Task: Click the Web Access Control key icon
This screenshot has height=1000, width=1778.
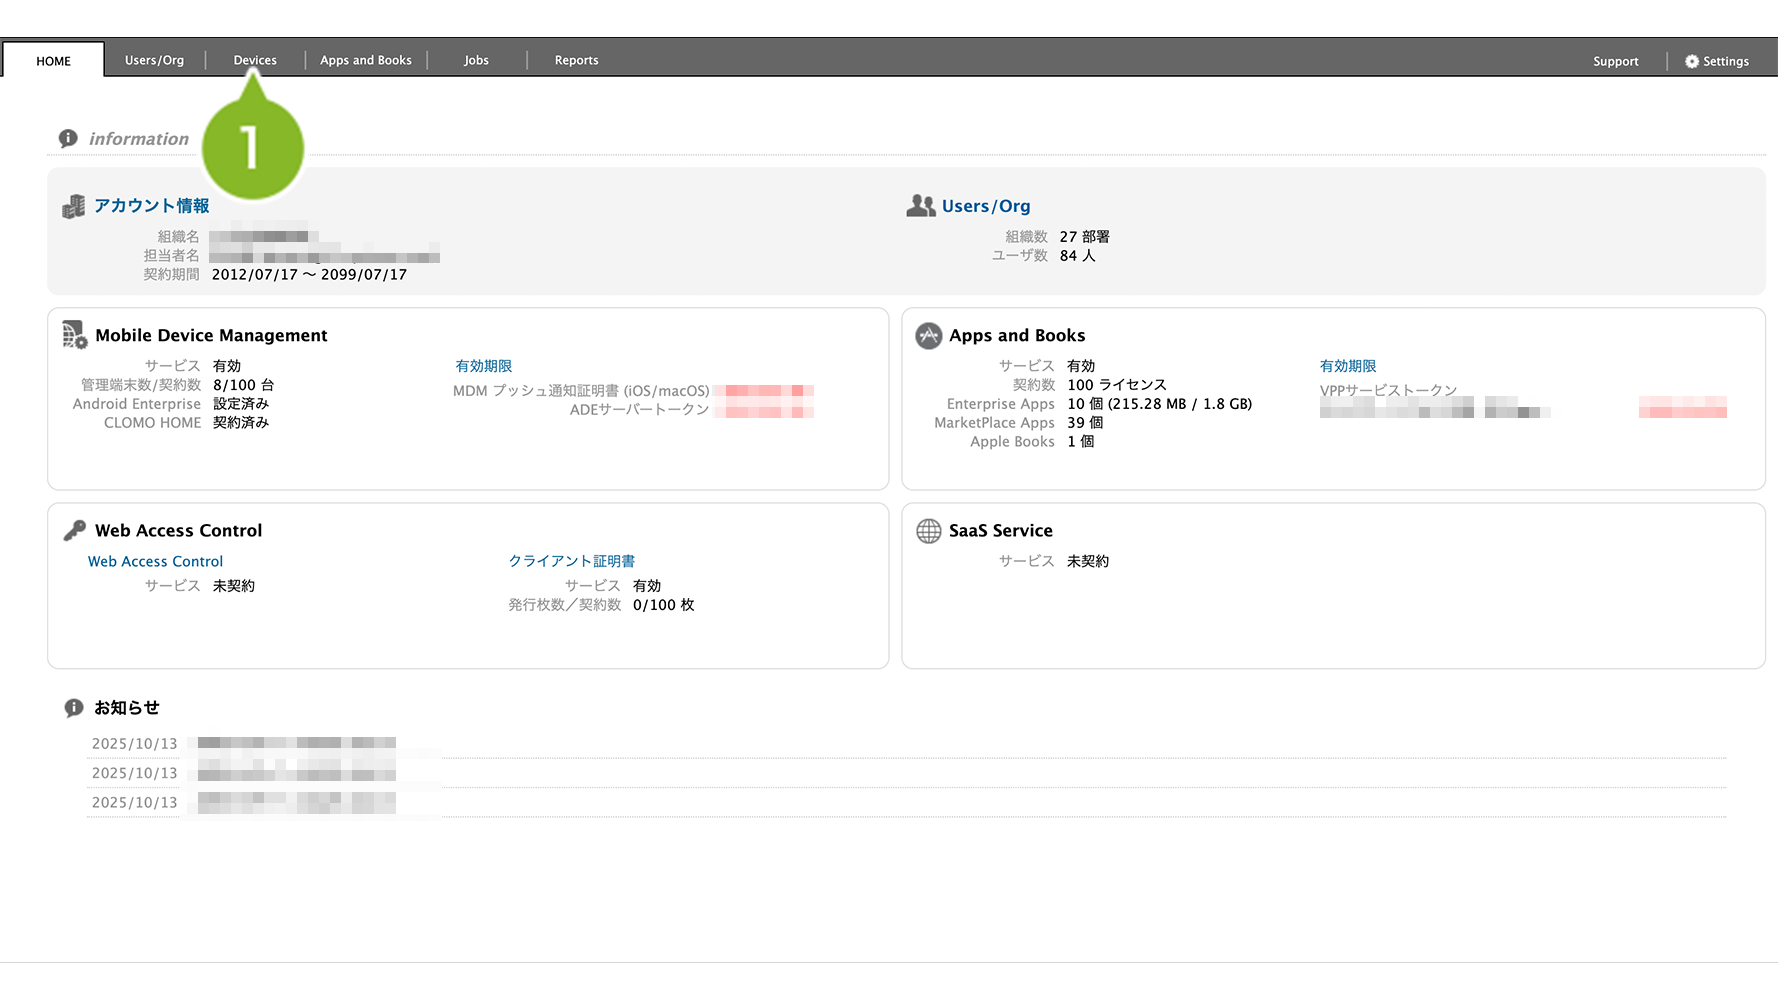Action: click(x=75, y=530)
